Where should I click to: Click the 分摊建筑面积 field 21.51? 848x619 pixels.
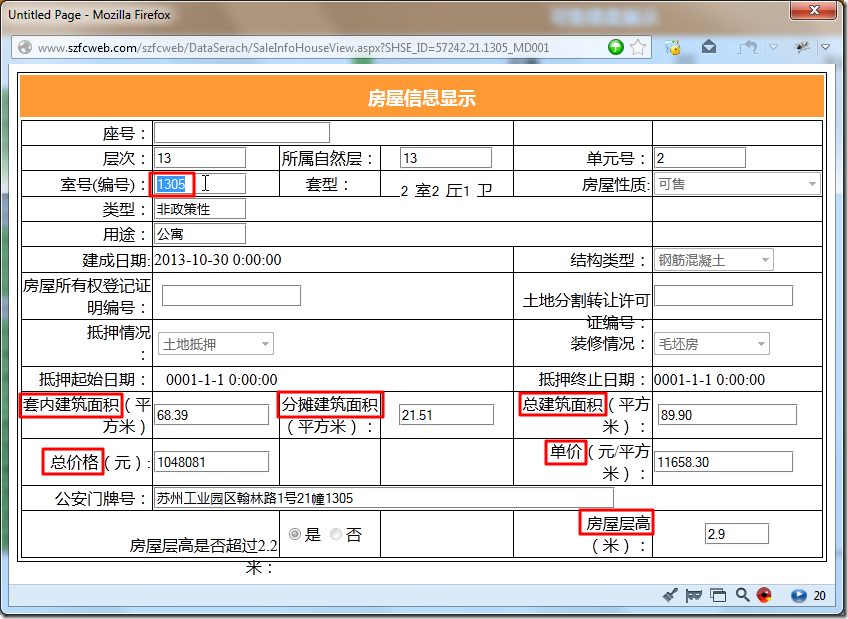[x=447, y=415]
